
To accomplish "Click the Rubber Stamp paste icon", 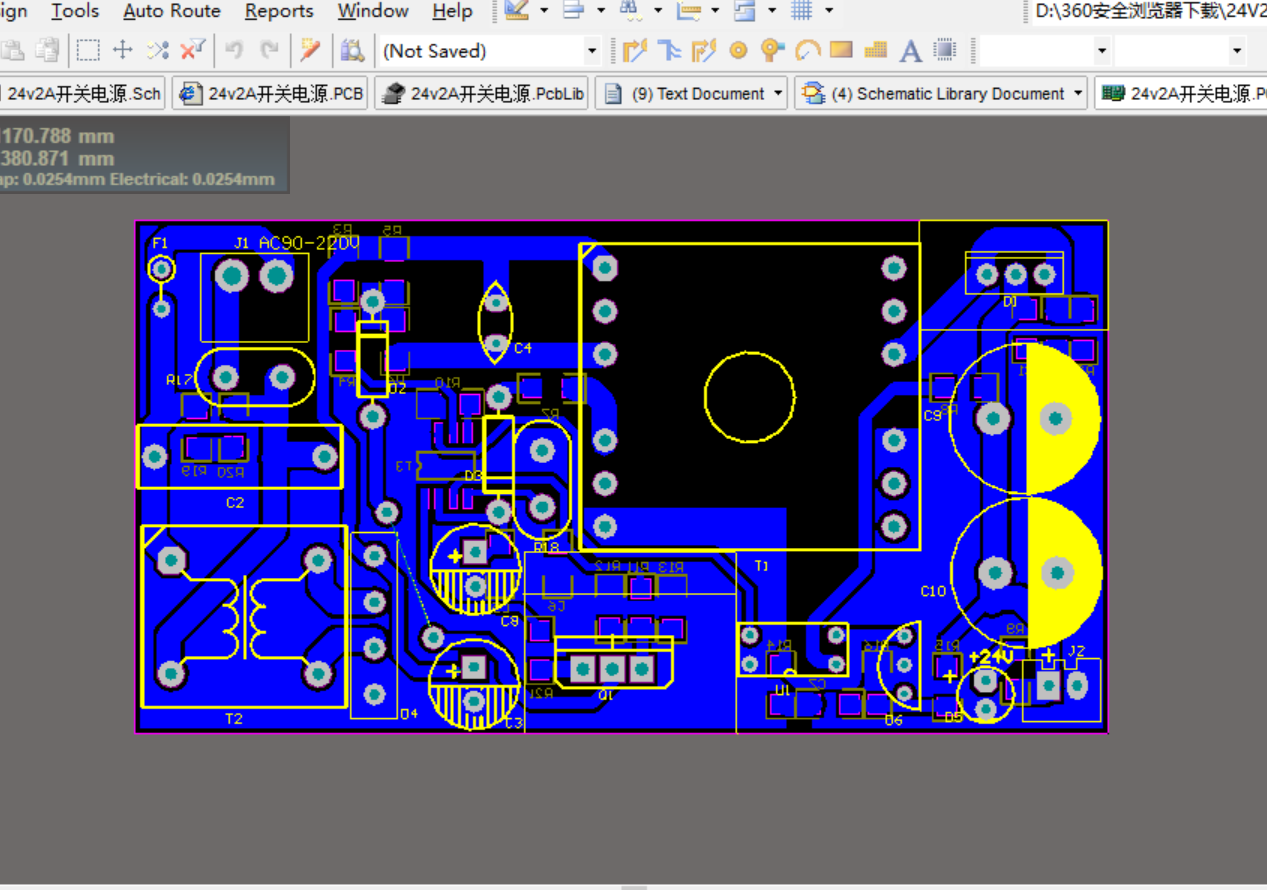I will pyautogui.click(x=47, y=50).
